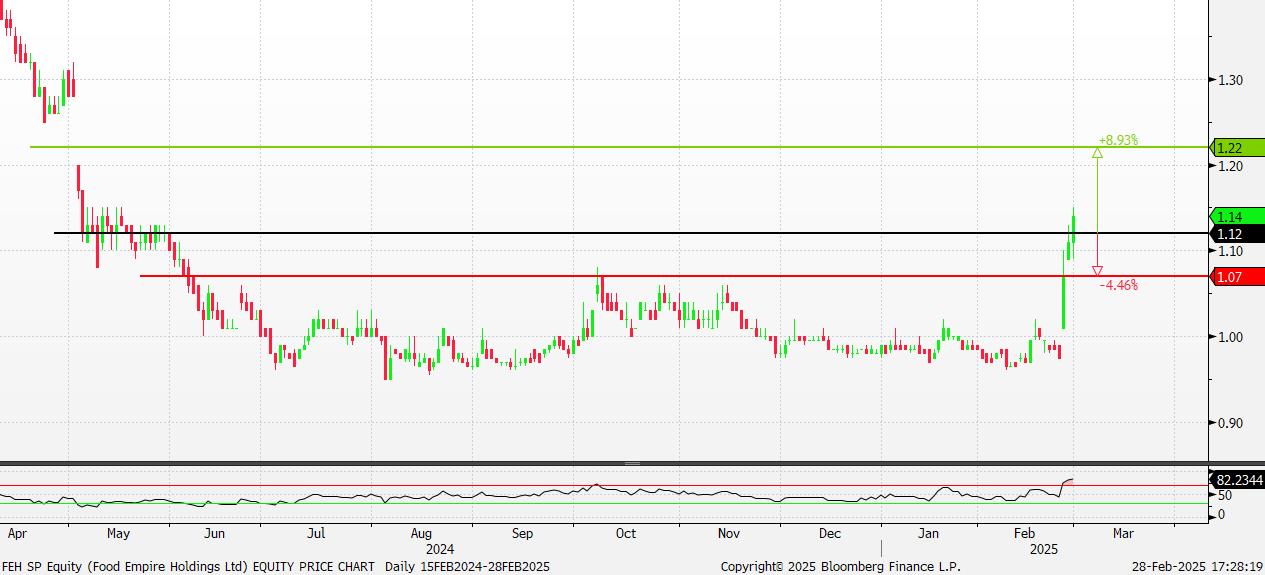Click the Apr month label on time axis
Image resolution: width=1265 pixels, height=575 pixels.
[x=17, y=534]
